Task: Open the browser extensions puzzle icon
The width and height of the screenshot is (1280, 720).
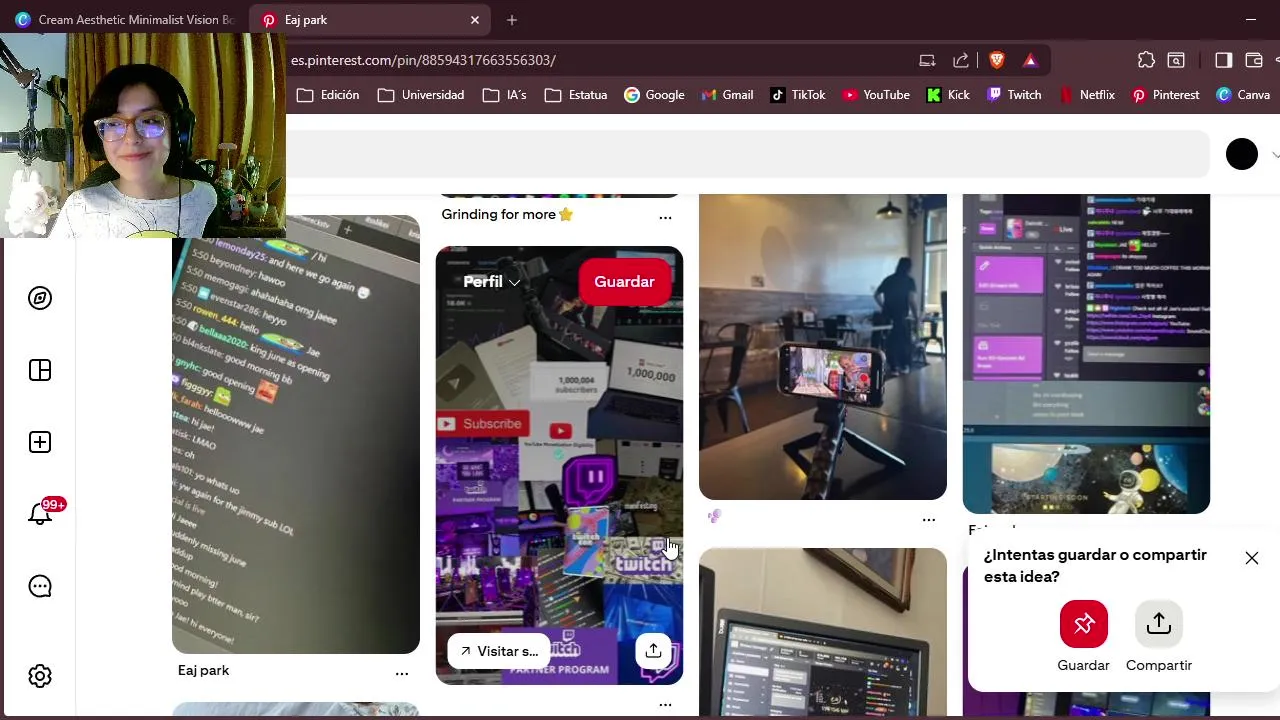Action: coord(1146,60)
